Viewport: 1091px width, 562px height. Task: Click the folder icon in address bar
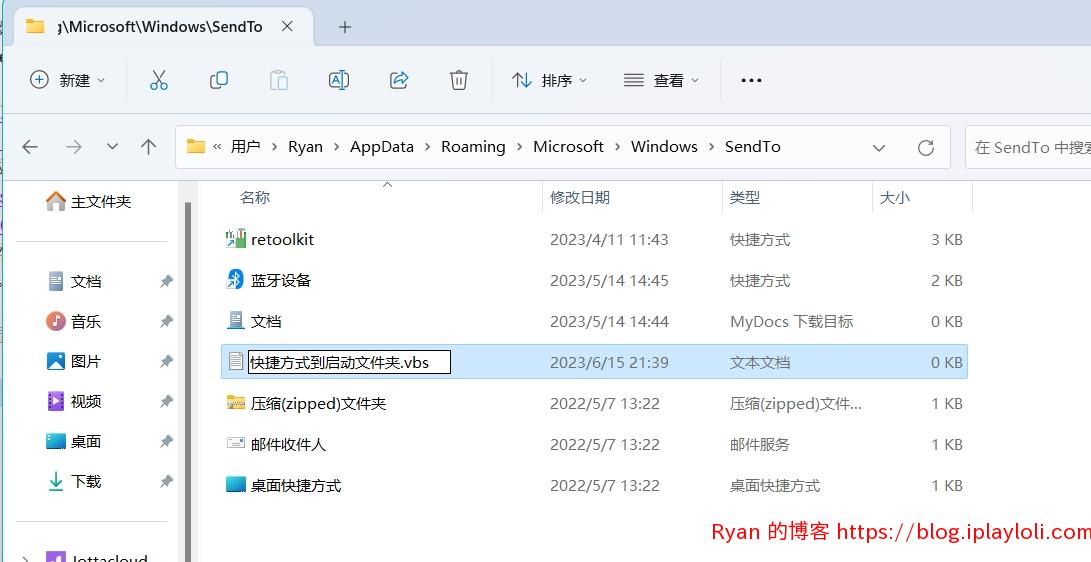(x=196, y=146)
